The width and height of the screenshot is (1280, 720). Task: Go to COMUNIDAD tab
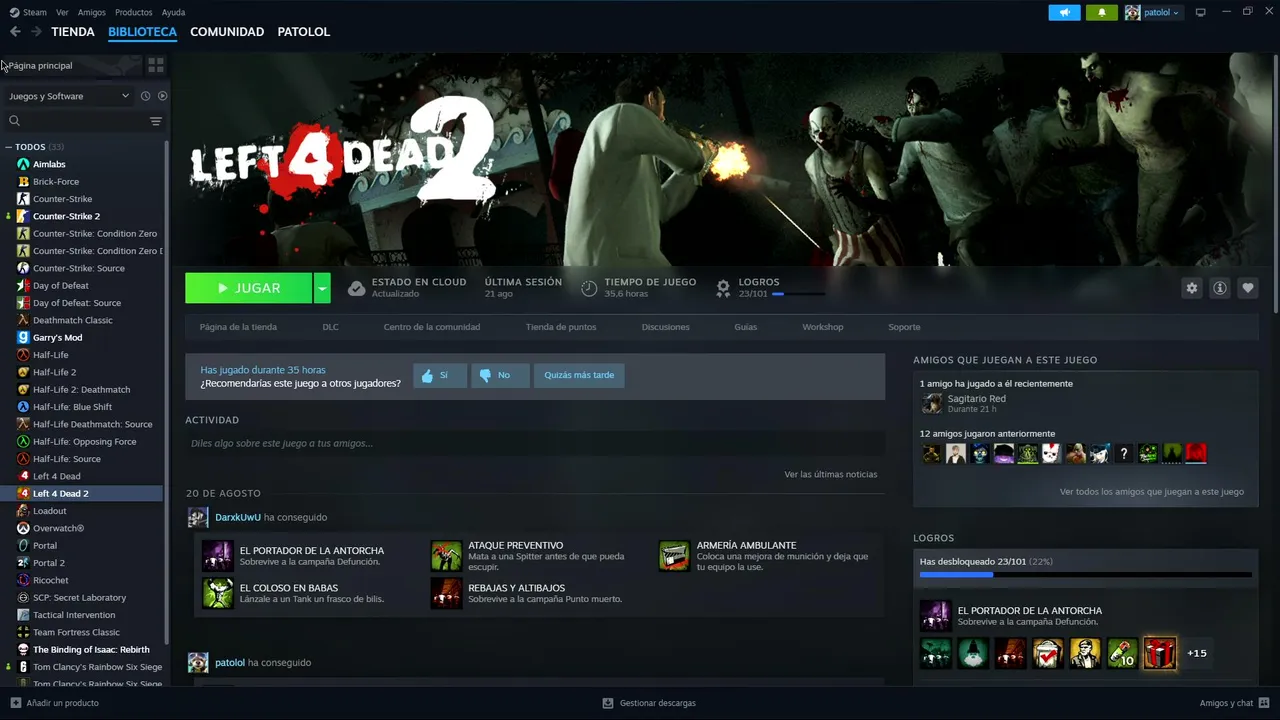coord(227,32)
